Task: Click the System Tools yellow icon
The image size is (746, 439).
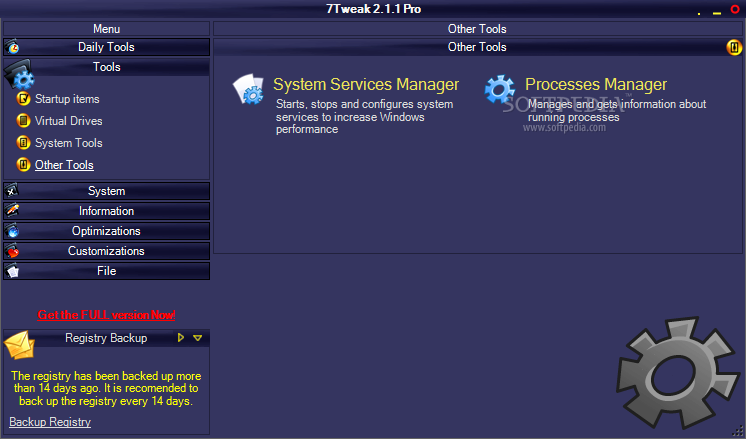Action: (23, 143)
